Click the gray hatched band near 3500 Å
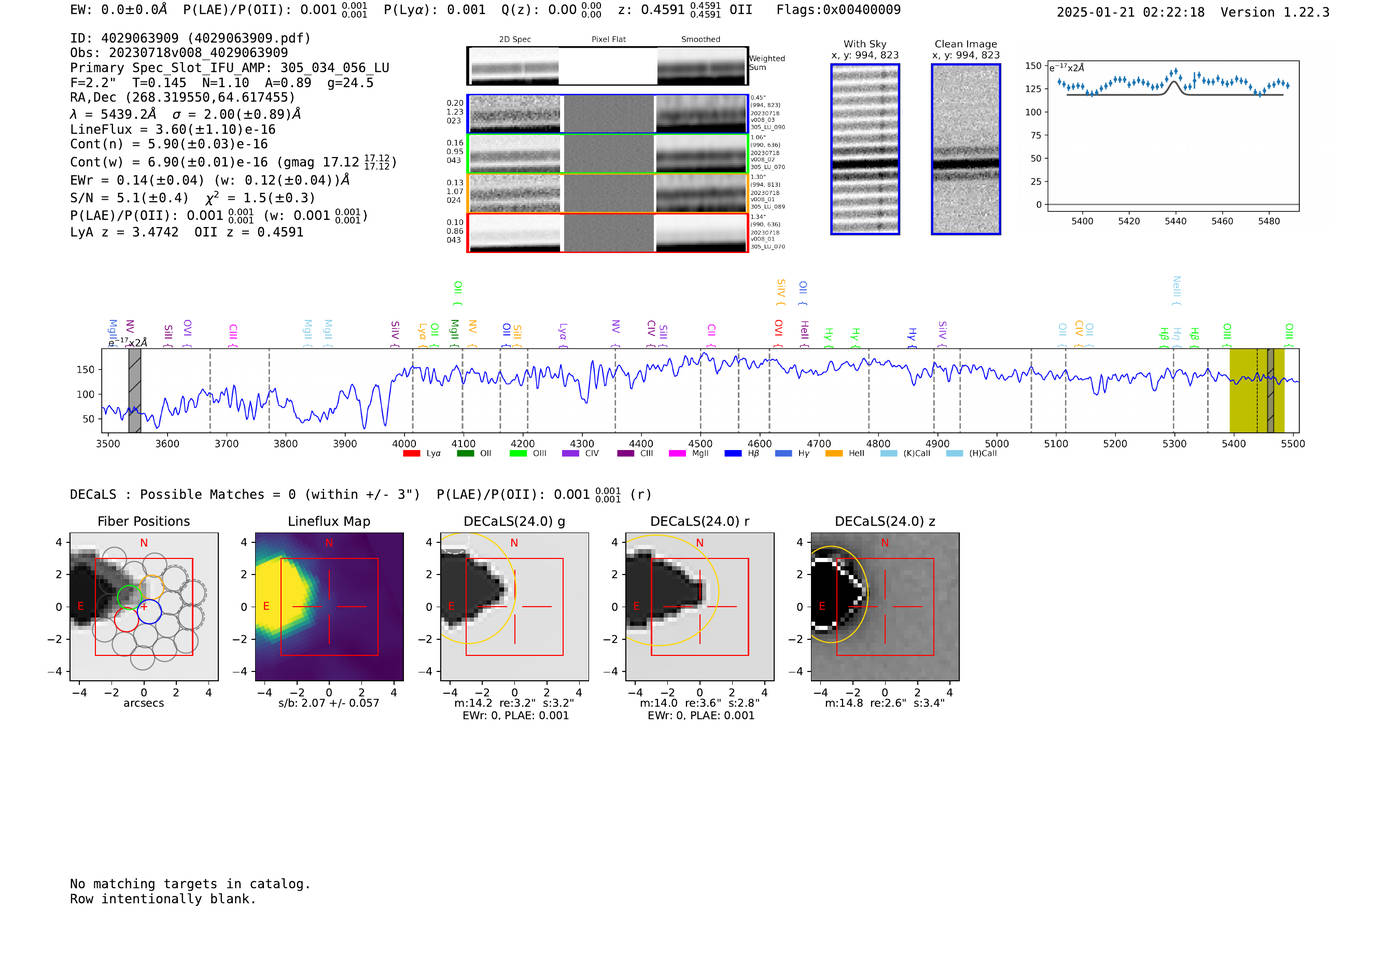This screenshot has height=953, width=1400. click(134, 390)
